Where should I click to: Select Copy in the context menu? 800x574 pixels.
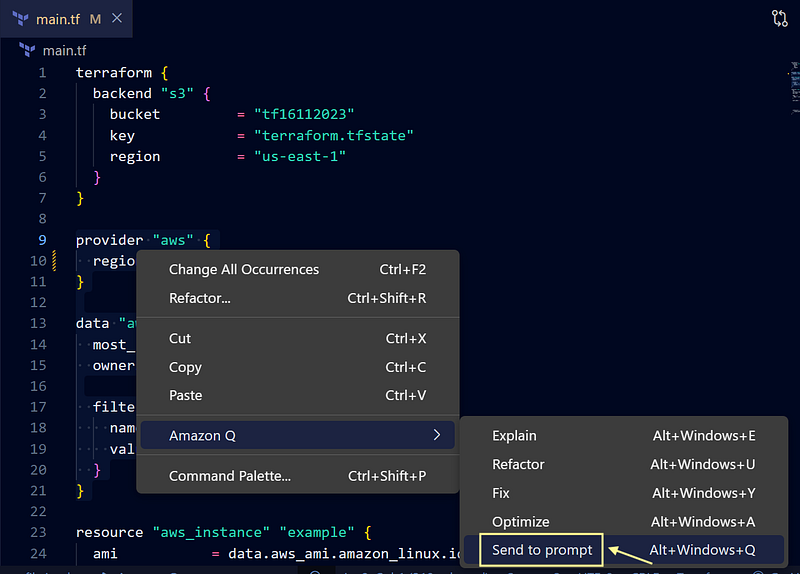click(x=297, y=367)
